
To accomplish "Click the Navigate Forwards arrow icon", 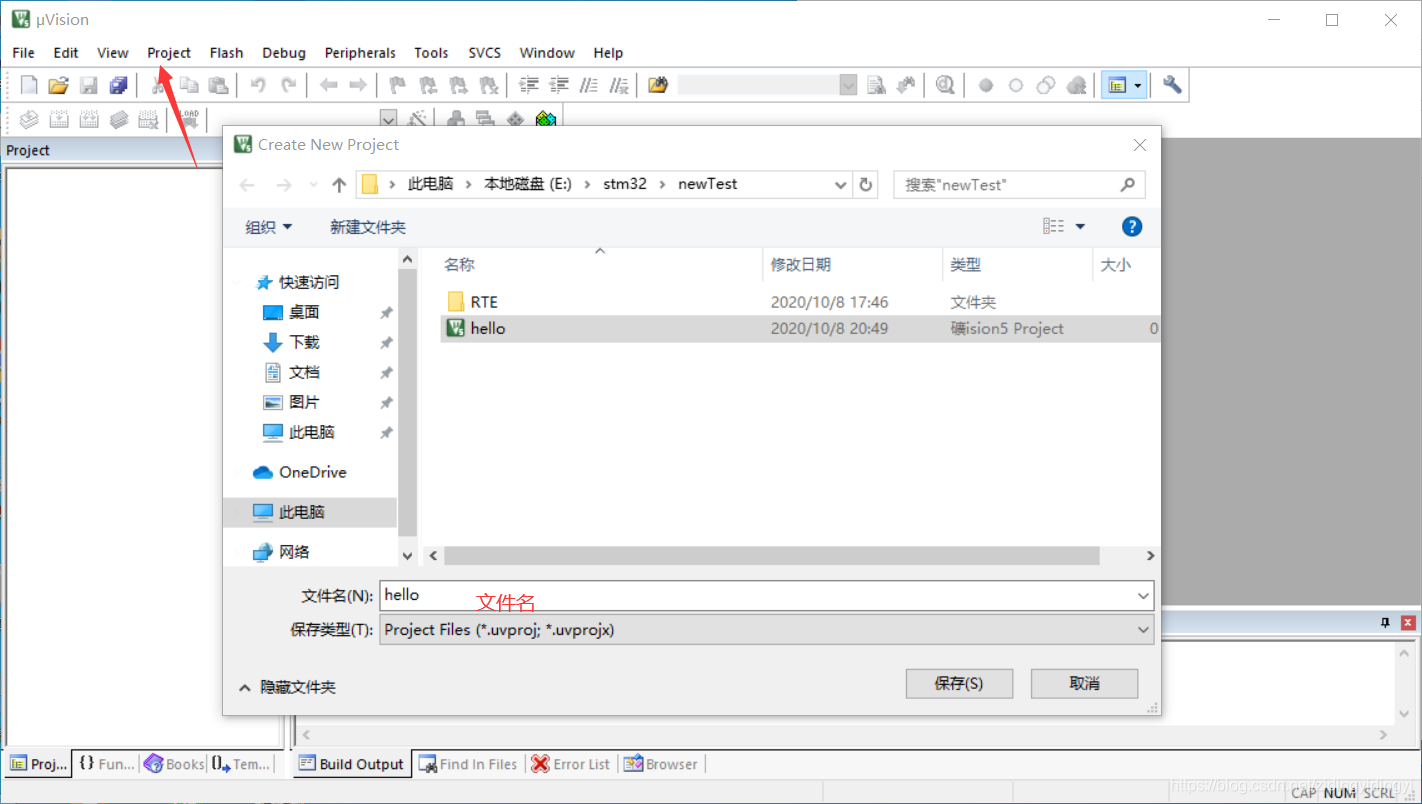I will [x=357, y=85].
